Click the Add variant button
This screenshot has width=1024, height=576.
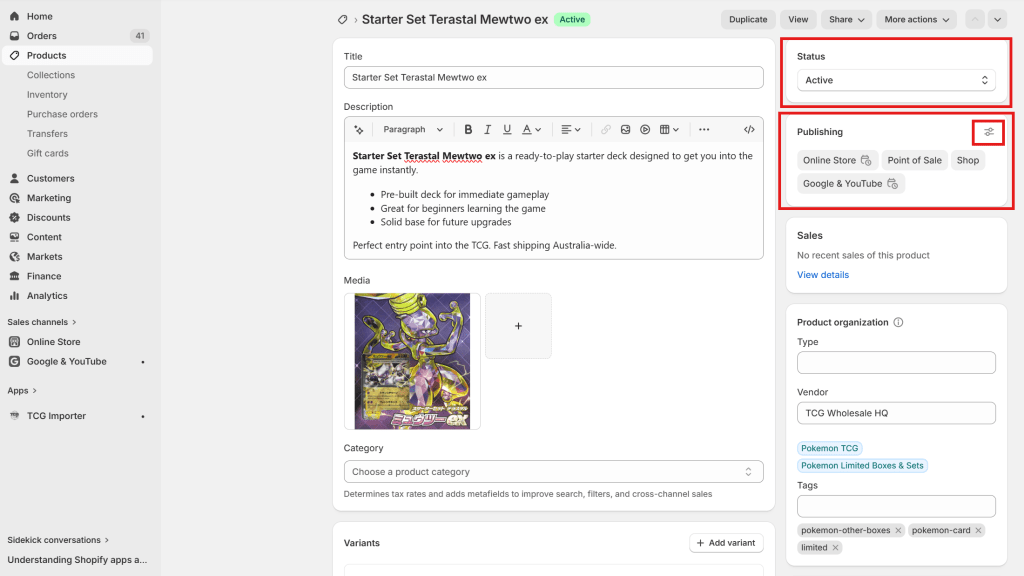(726, 543)
